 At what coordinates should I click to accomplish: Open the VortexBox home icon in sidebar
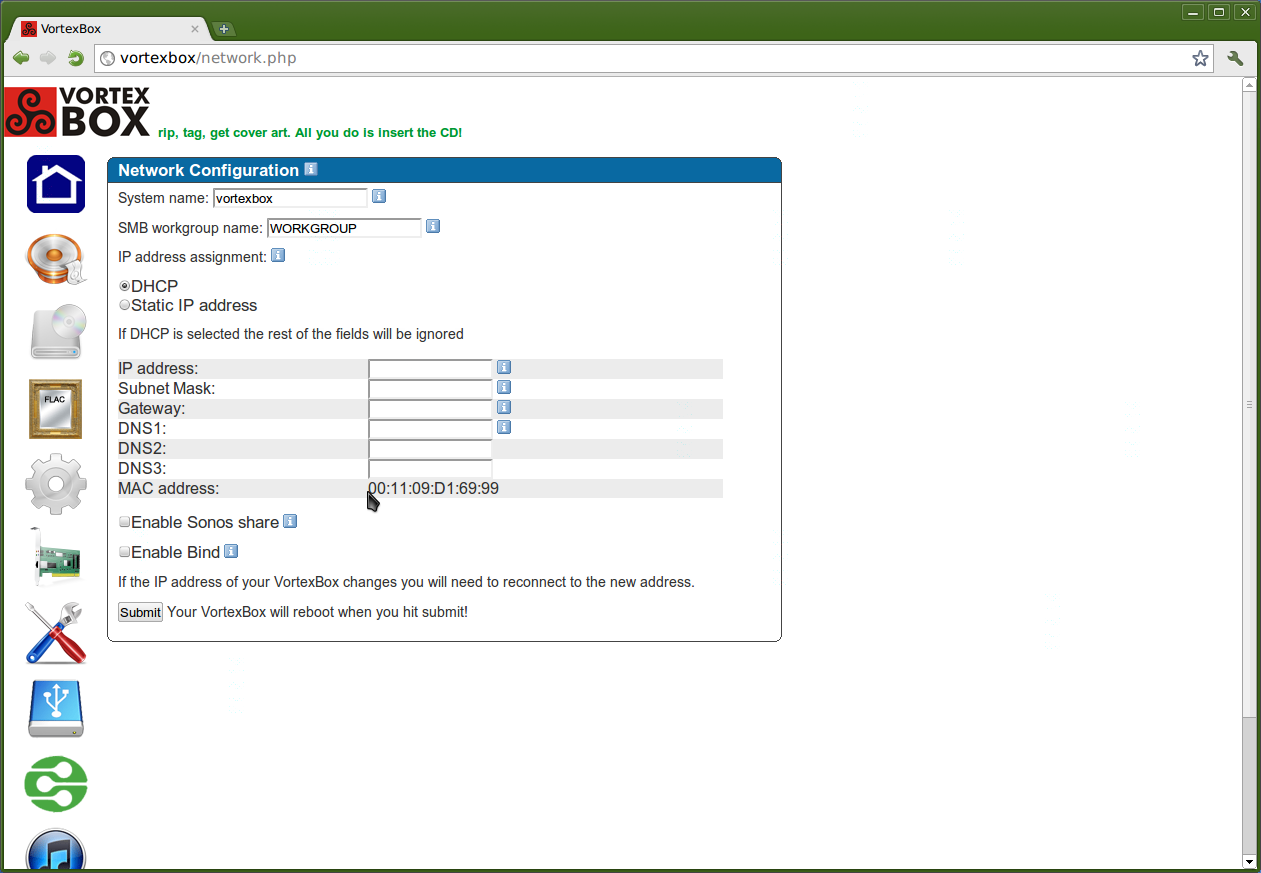pos(56,184)
